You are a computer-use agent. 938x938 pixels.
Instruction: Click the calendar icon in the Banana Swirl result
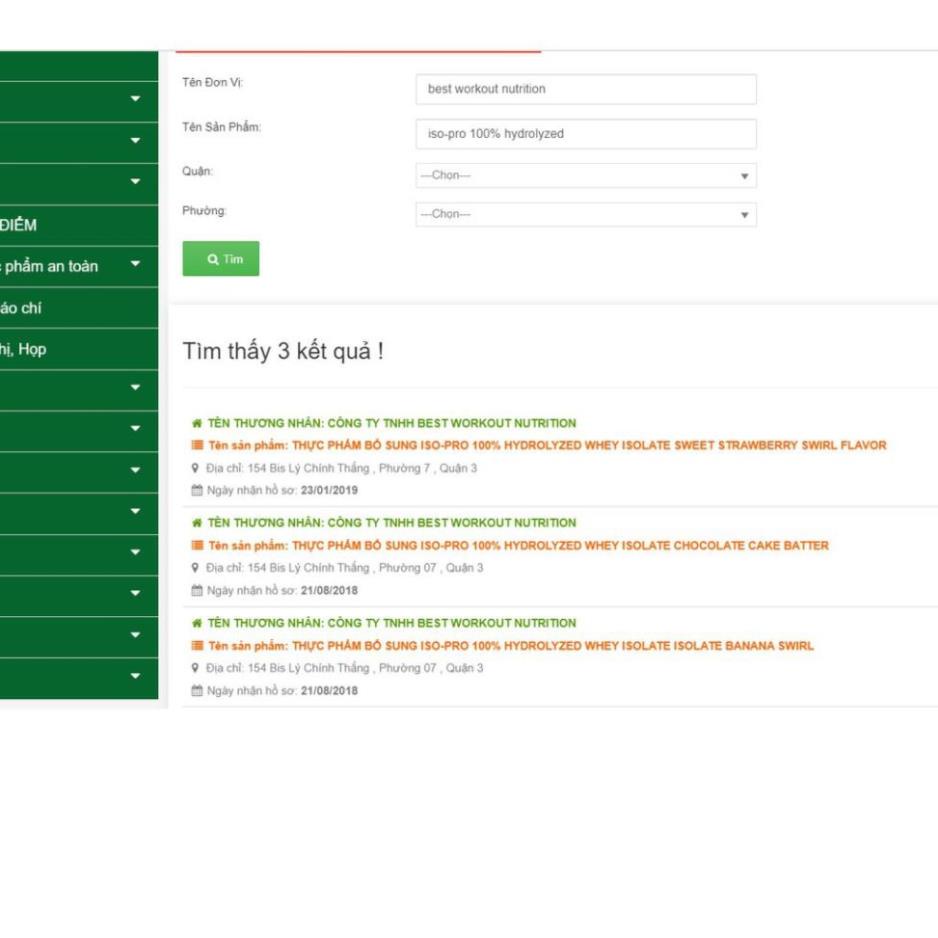pyautogui.click(x=197, y=691)
